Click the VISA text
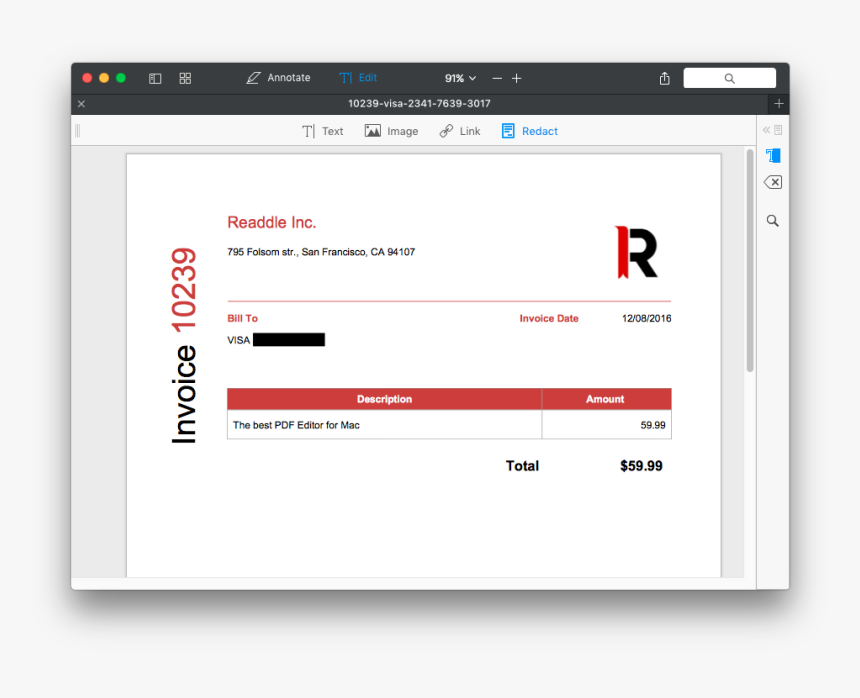The width and height of the screenshot is (860, 698). pyautogui.click(x=239, y=340)
